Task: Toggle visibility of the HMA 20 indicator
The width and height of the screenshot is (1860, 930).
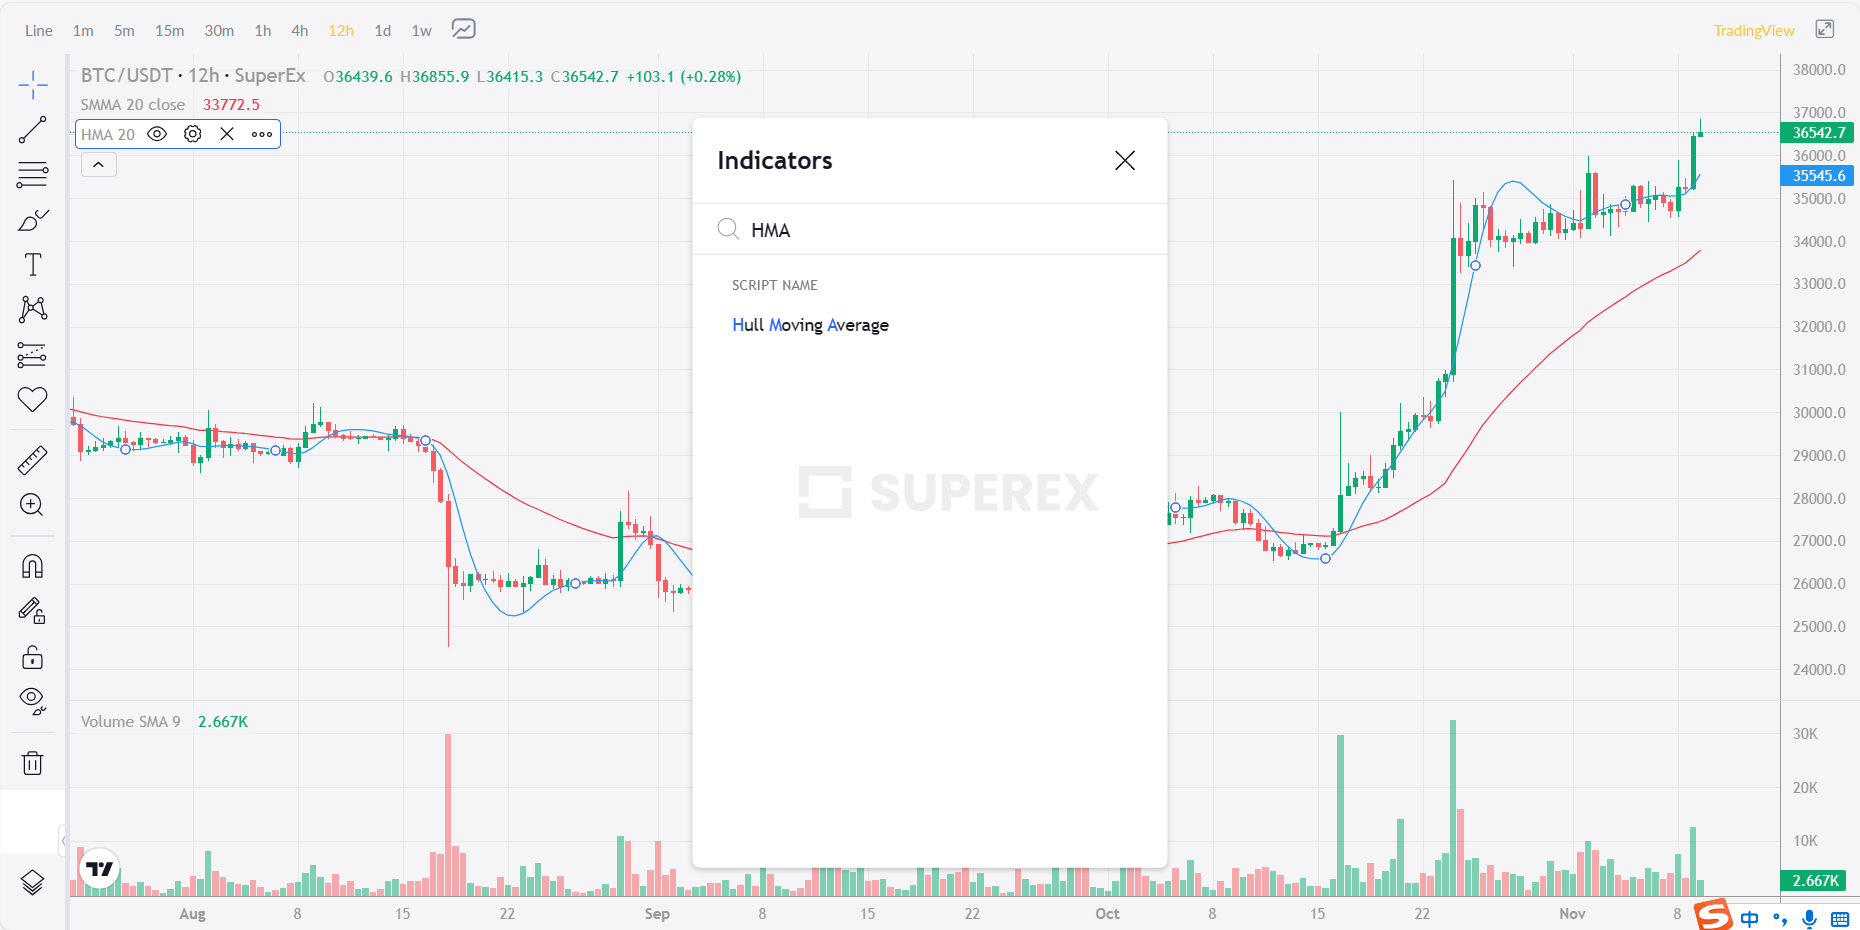Action: [x=157, y=133]
